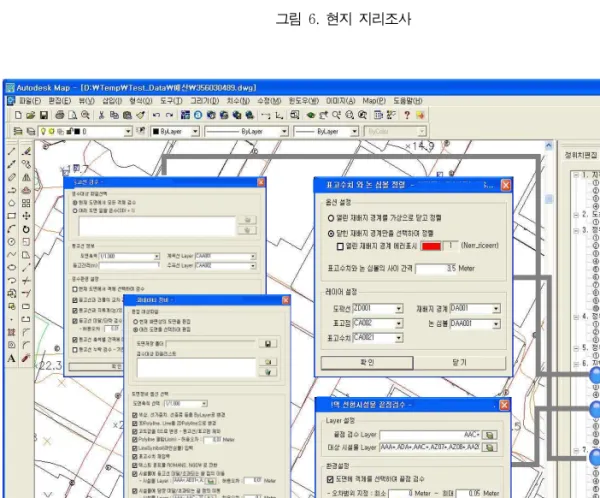The height and width of the screenshot is (498, 600).
Task: Open the 삽입(I) menu
Action: [x=112, y=101]
